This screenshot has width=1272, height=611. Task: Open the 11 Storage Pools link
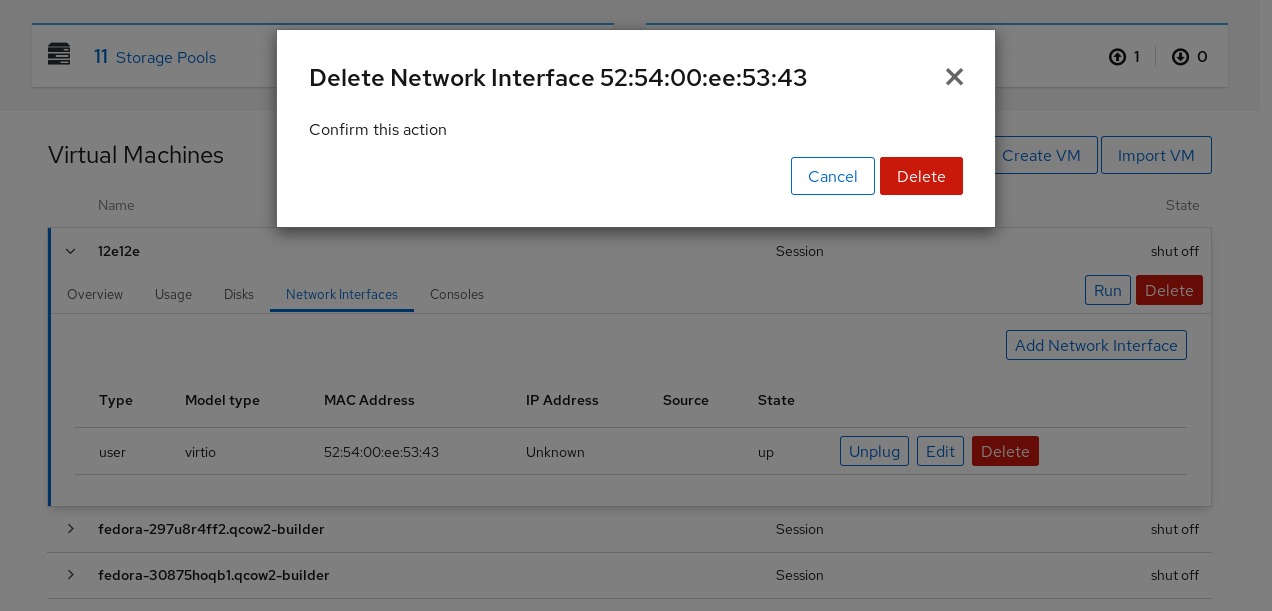click(155, 57)
